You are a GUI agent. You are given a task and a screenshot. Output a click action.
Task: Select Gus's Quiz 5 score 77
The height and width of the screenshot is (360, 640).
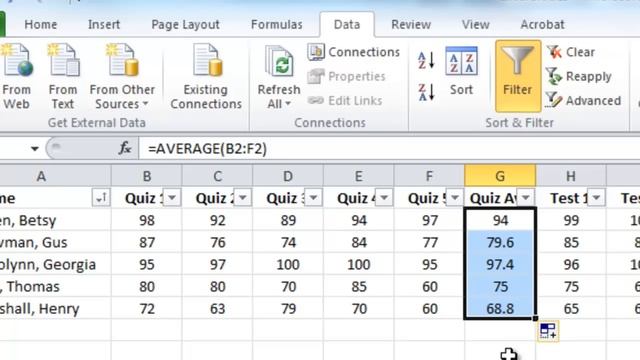pyautogui.click(x=429, y=243)
